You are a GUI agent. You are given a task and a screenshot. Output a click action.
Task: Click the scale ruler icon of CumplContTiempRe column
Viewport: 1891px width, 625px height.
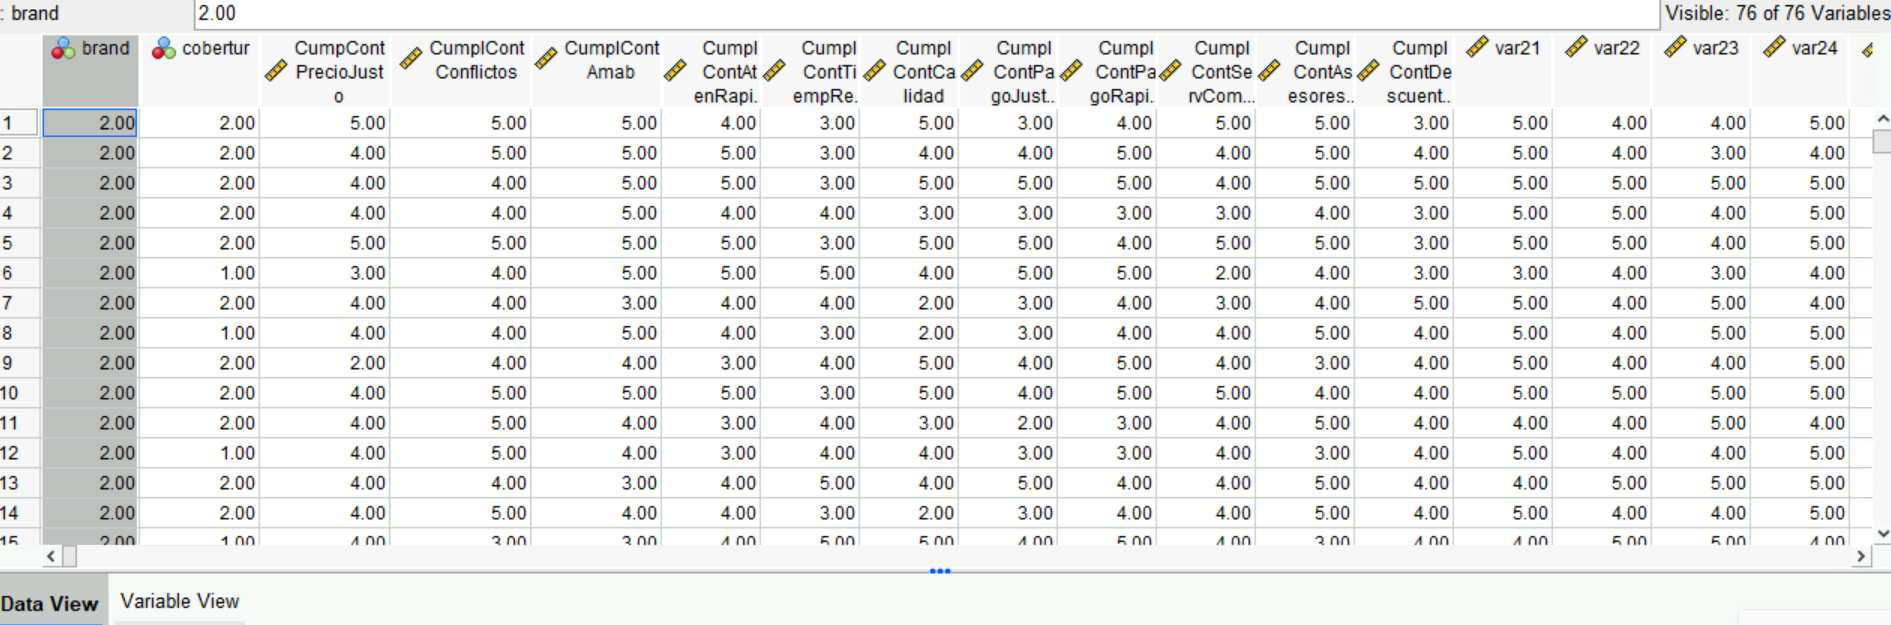[774, 71]
